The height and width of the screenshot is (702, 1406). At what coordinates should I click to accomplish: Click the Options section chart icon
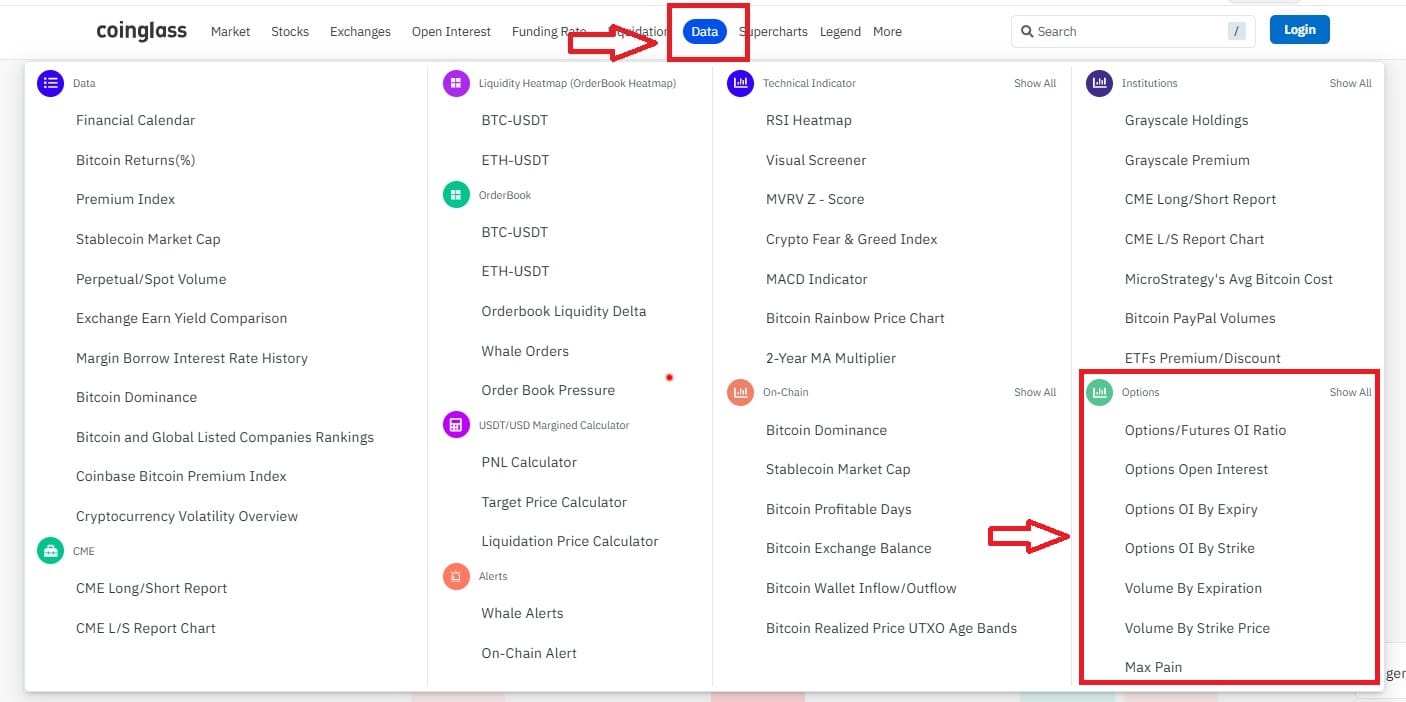coord(1099,392)
